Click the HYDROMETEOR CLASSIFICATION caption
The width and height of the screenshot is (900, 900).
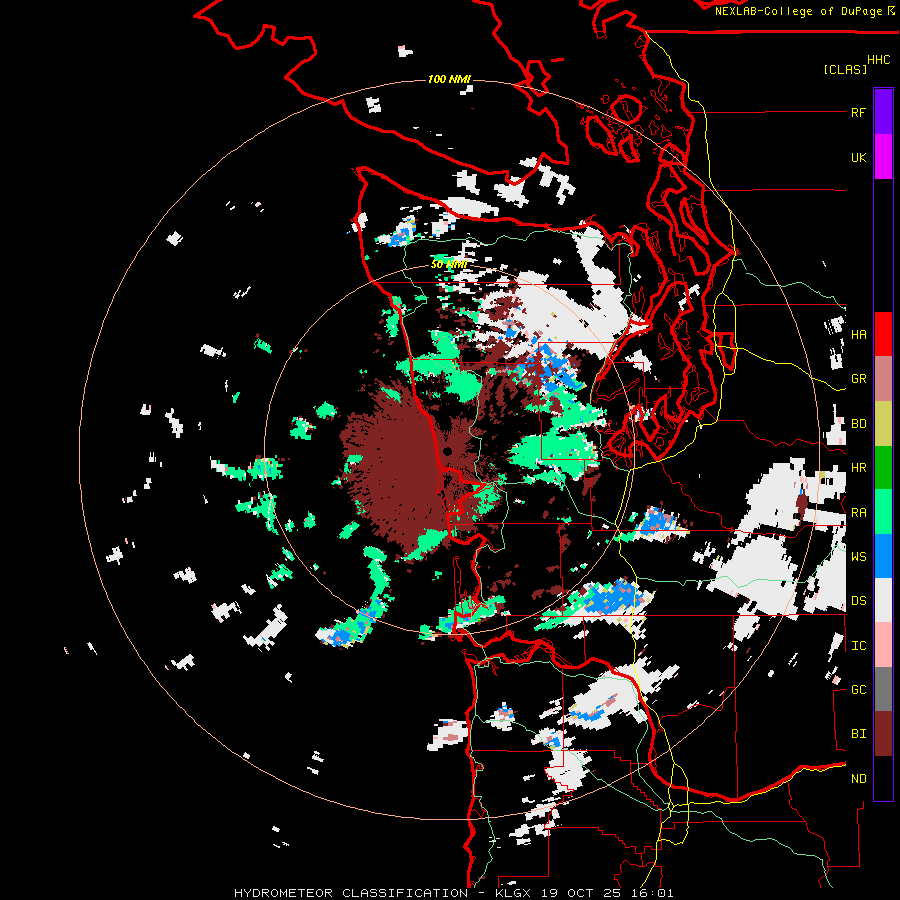coord(351,893)
